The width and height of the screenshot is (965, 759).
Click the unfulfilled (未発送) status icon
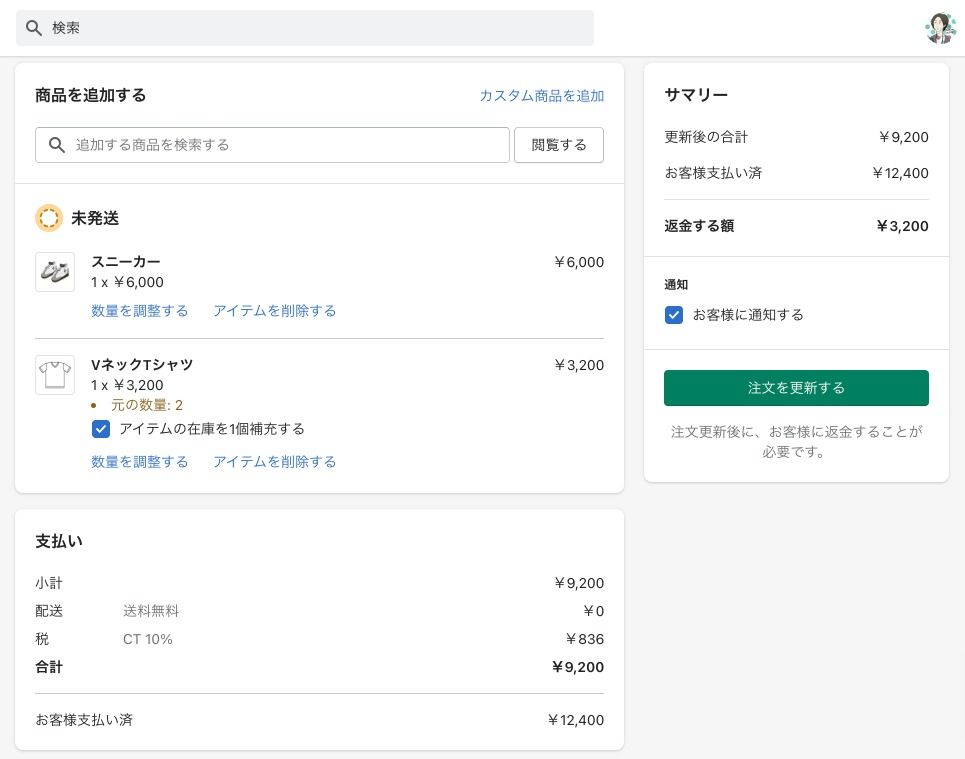[x=49, y=218]
